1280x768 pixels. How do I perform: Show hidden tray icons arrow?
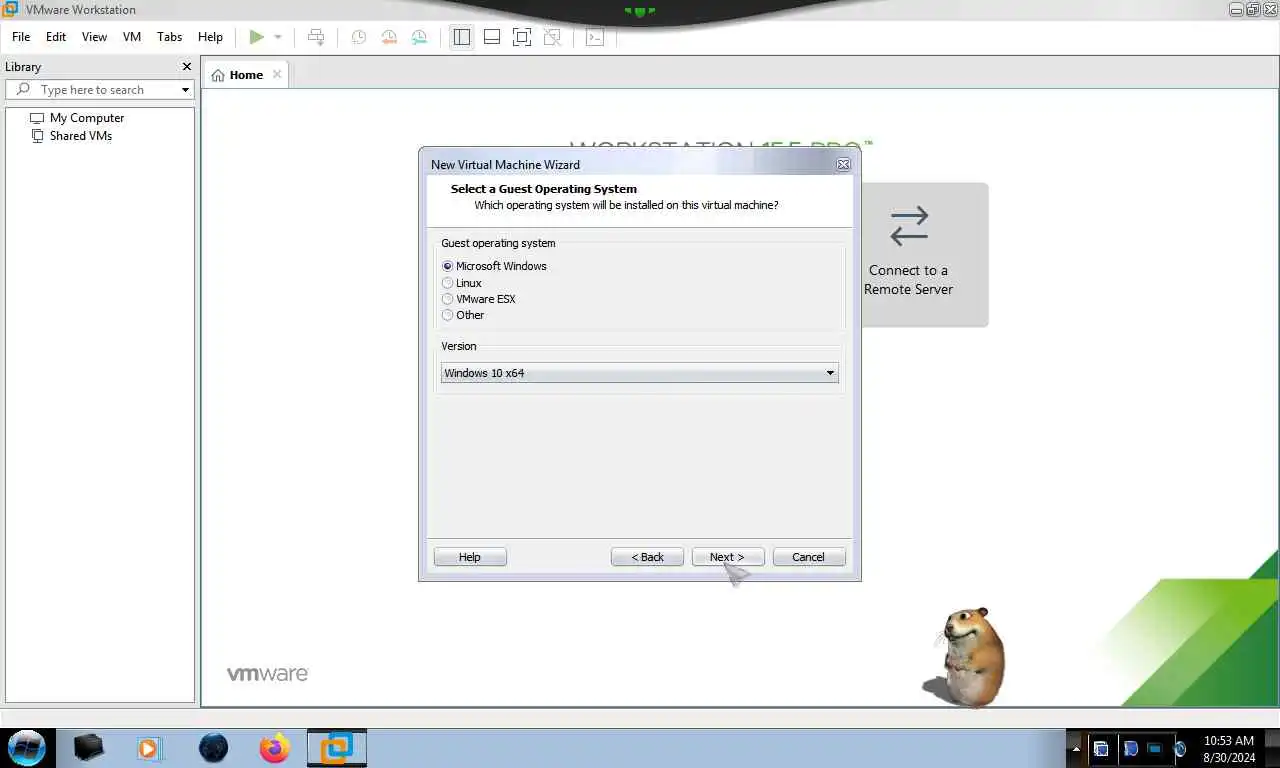1077,748
